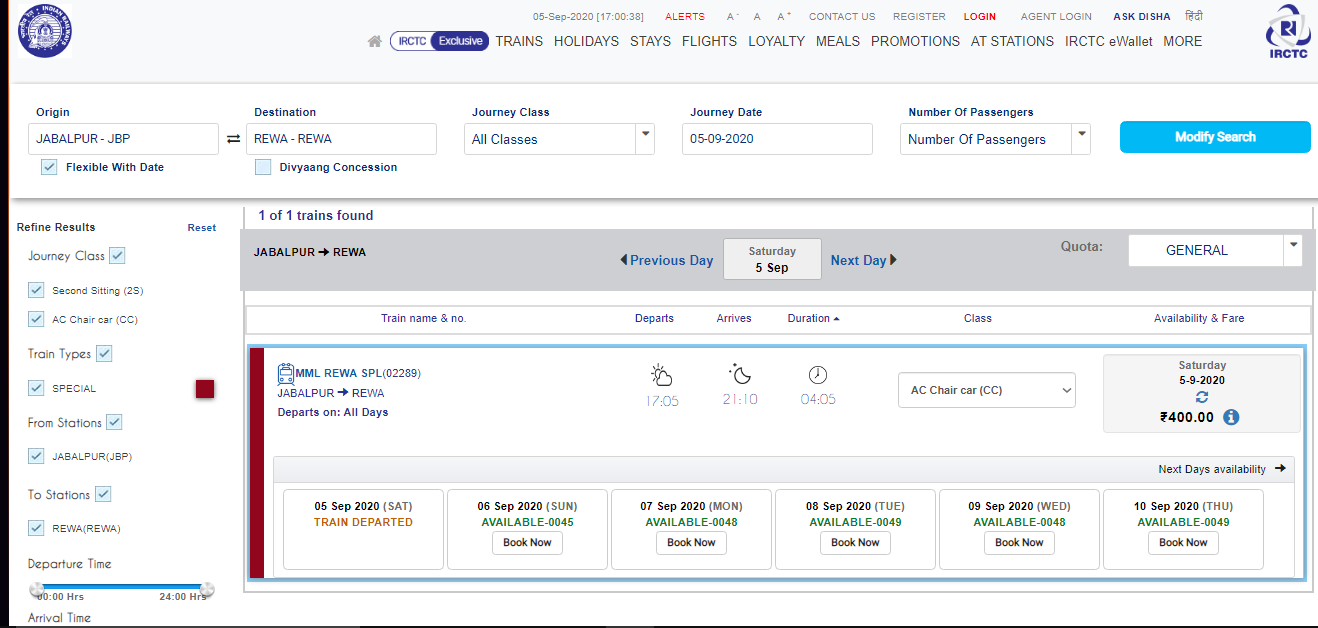This screenshot has height=628, width=1318.
Task: Refresh availability for Saturday 5-9-2020
Action: click(x=1202, y=398)
